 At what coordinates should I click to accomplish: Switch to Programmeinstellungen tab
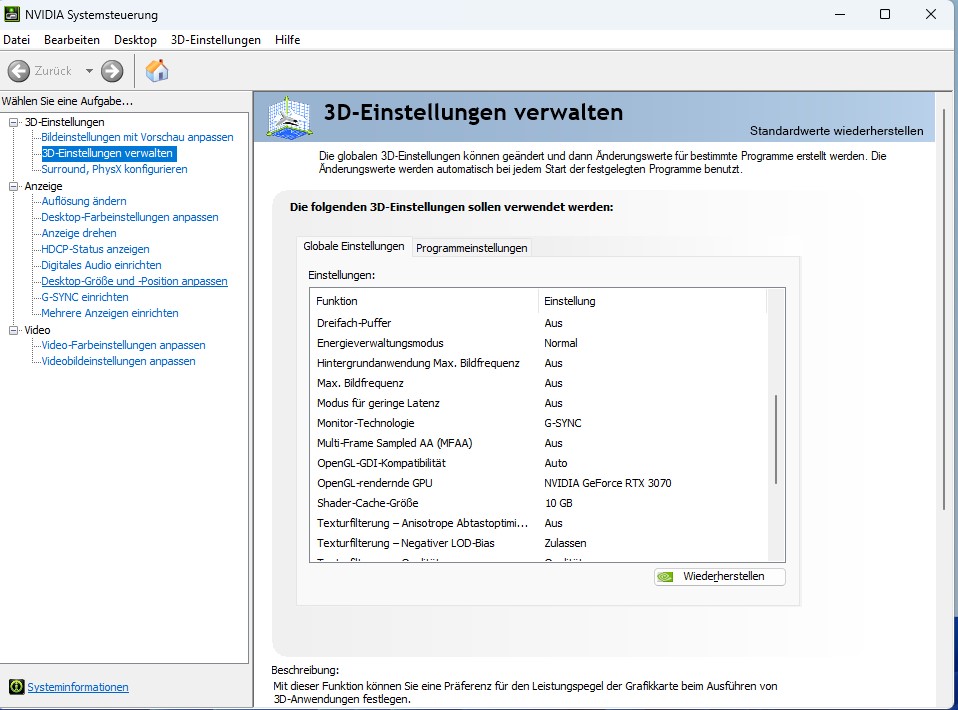click(x=472, y=248)
